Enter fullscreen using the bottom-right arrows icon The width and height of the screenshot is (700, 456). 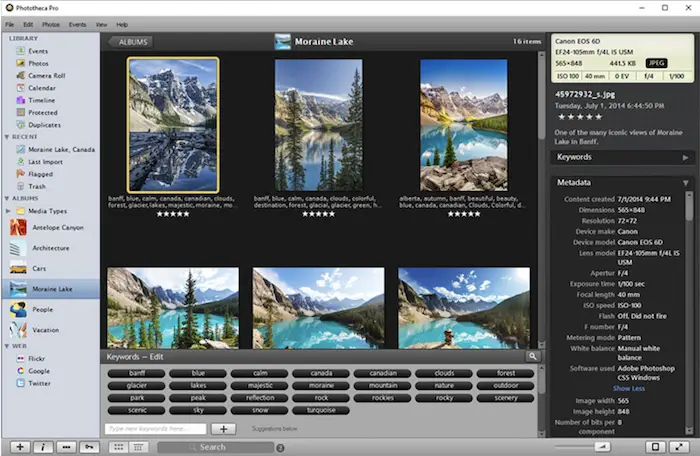point(681,446)
